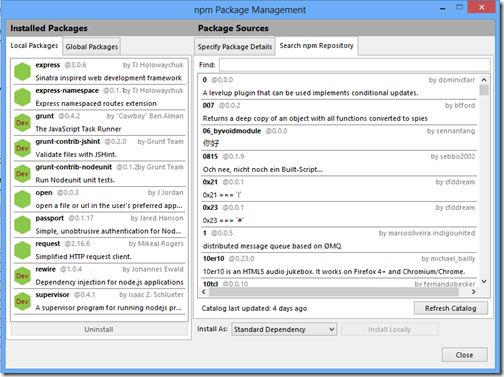Screen dimensions: 504x377
Task: Click 'Simplified HTTP request client.' description
Action: click(x=84, y=257)
